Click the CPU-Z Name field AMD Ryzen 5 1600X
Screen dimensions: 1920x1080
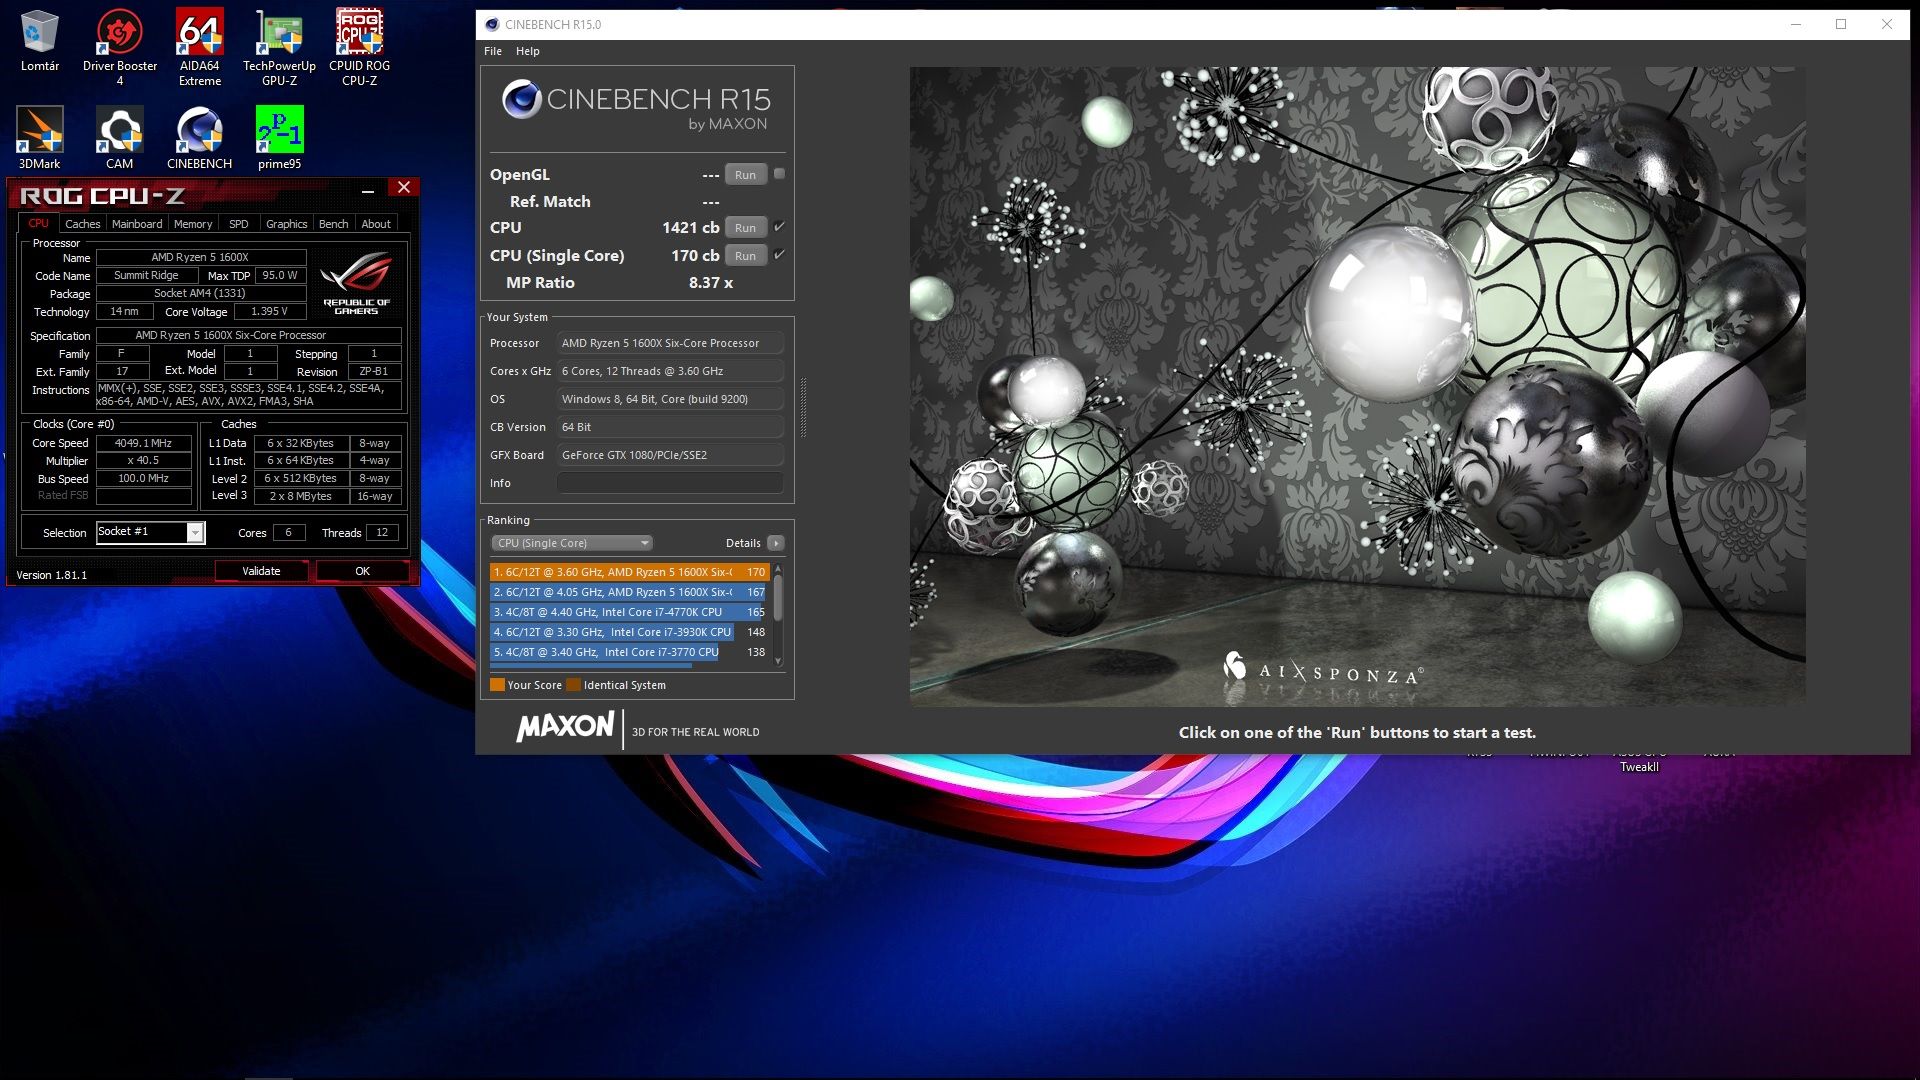[x=200, y=257]
